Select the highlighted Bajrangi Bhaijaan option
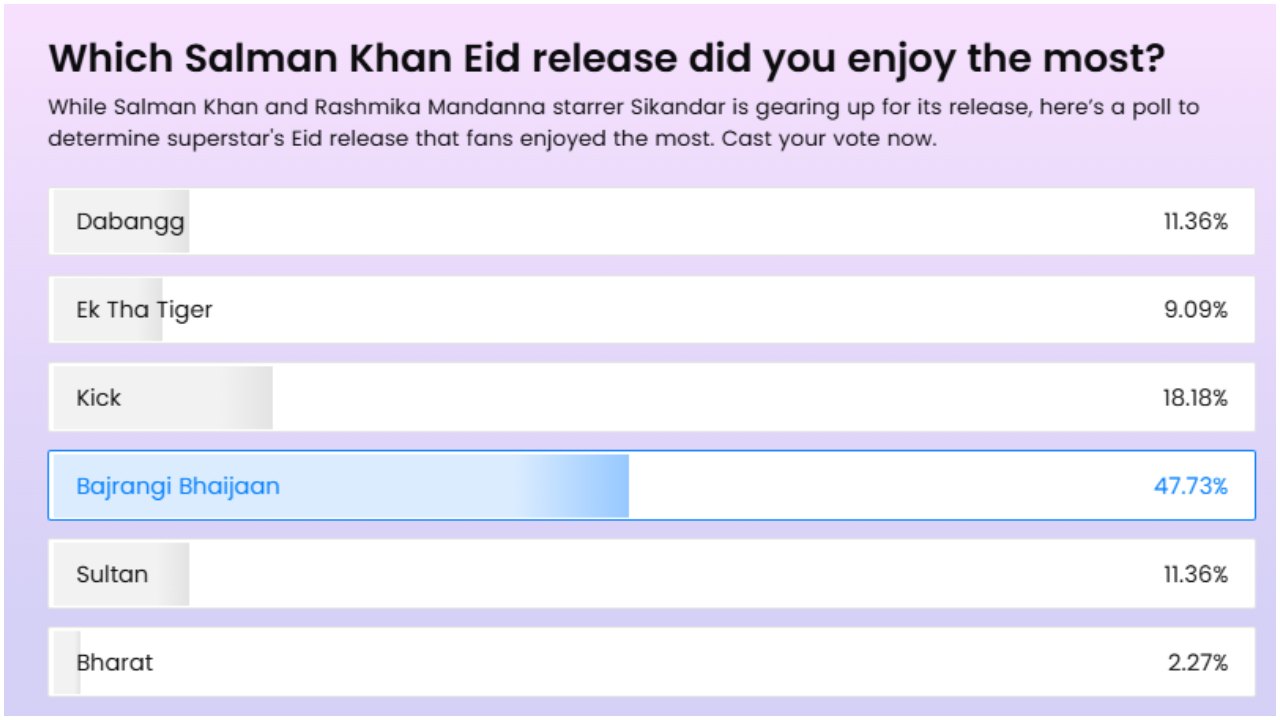 point(652,486)
